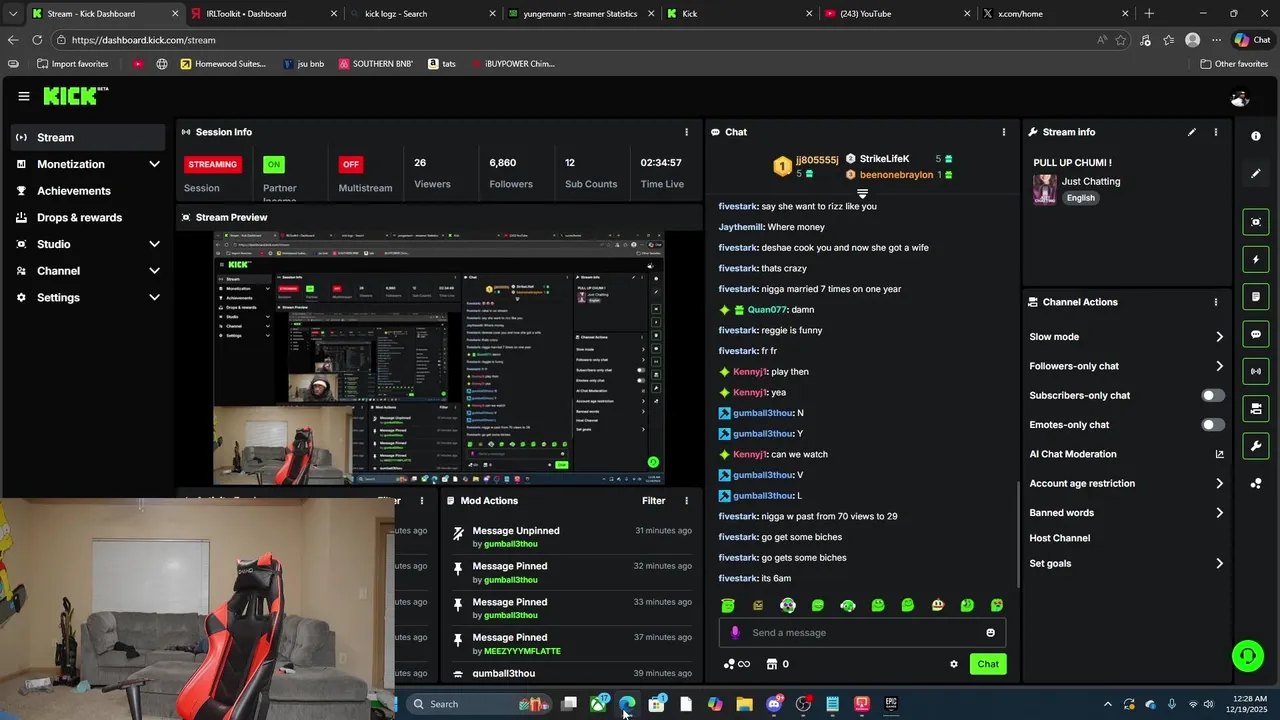This screenshot has width=1280, height=720.
Task: Expand Followers-only chat options
Action: click(1219, 366)
